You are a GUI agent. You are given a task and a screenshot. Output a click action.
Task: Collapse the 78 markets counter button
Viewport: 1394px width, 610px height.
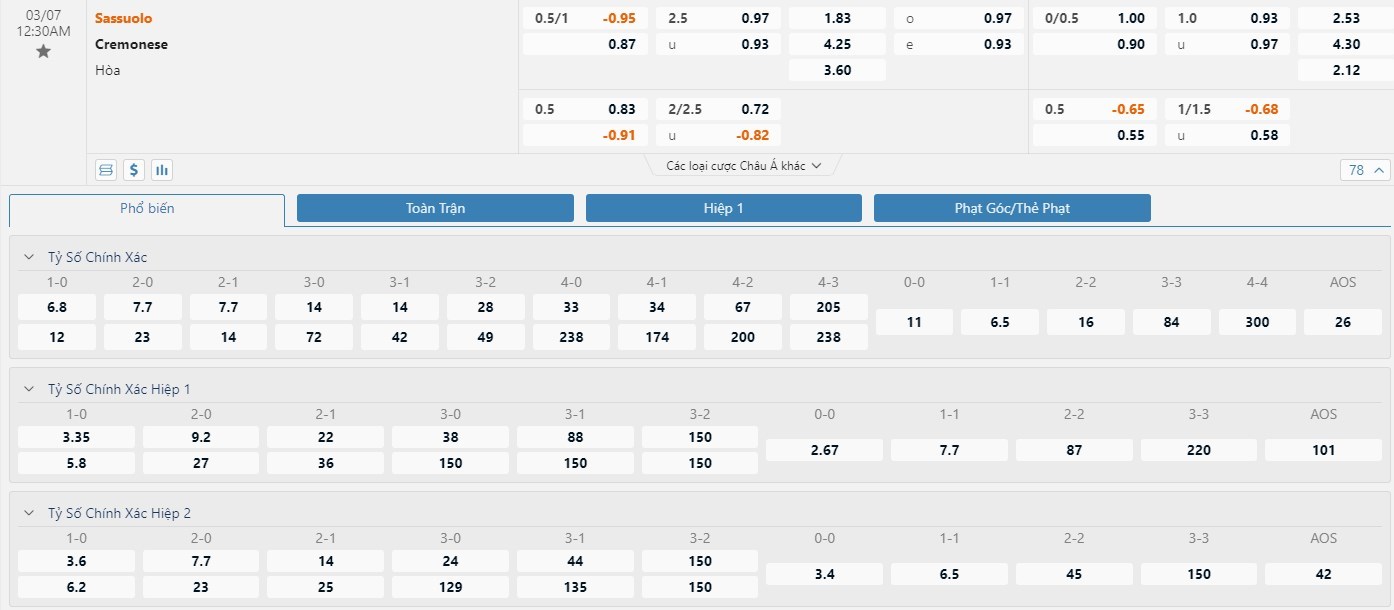(1364, 170)
